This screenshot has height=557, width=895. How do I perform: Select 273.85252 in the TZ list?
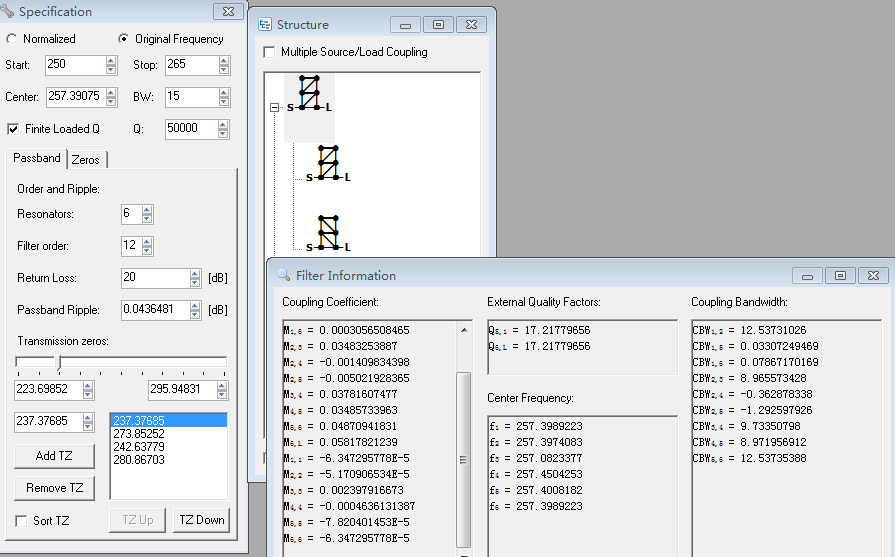(x=168, y=434)
